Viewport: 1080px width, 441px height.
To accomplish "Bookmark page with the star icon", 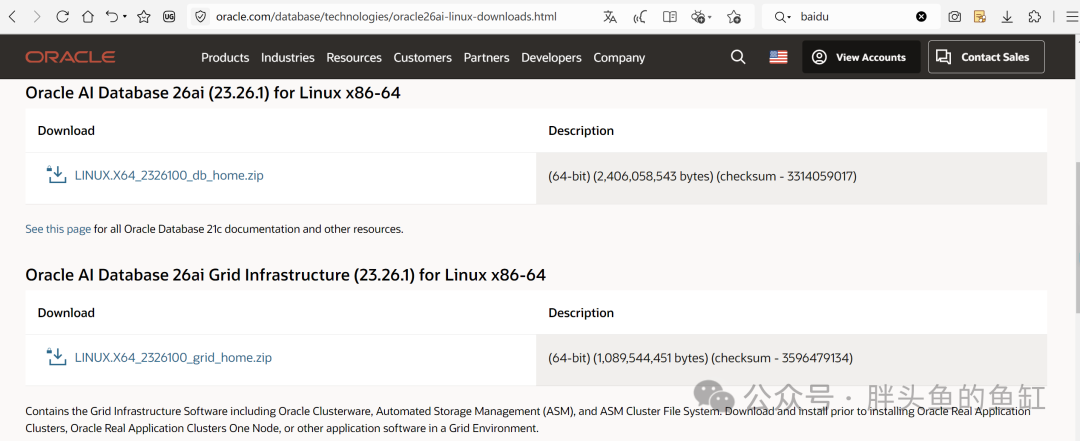I will click(143, 17).
